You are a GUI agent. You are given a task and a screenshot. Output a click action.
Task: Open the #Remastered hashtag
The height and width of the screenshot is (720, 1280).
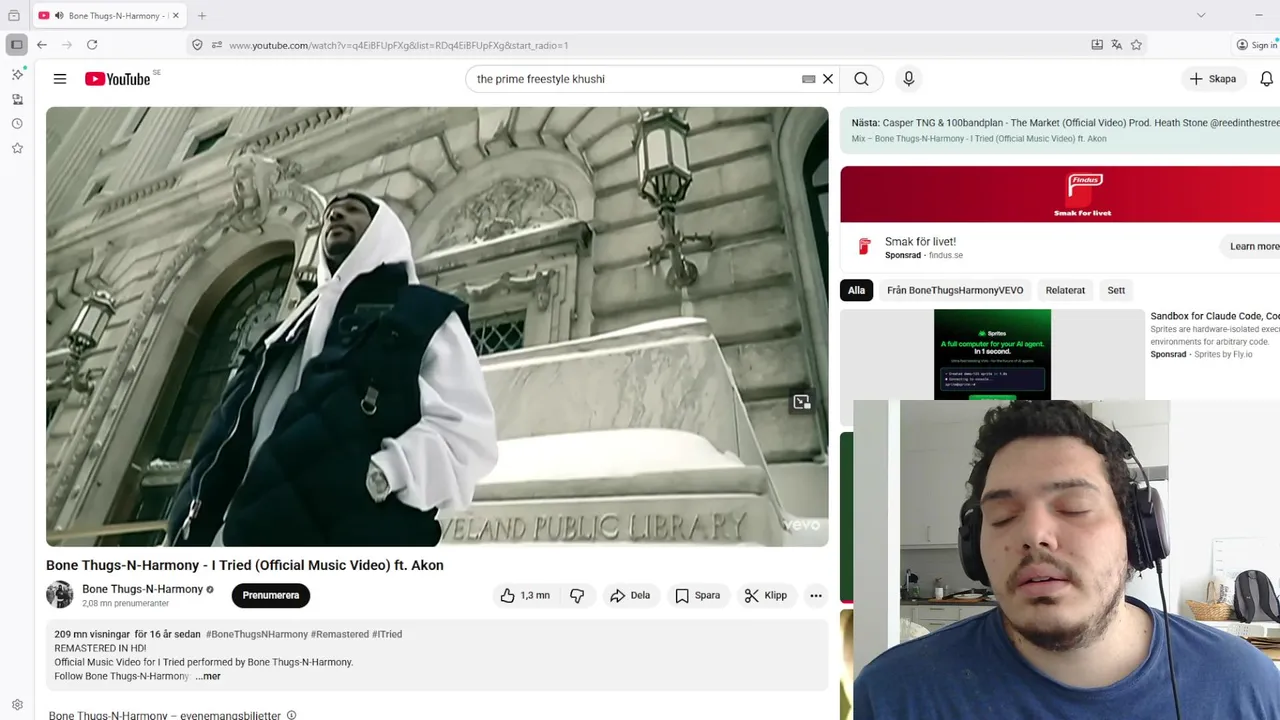click(x=340, y=634)
